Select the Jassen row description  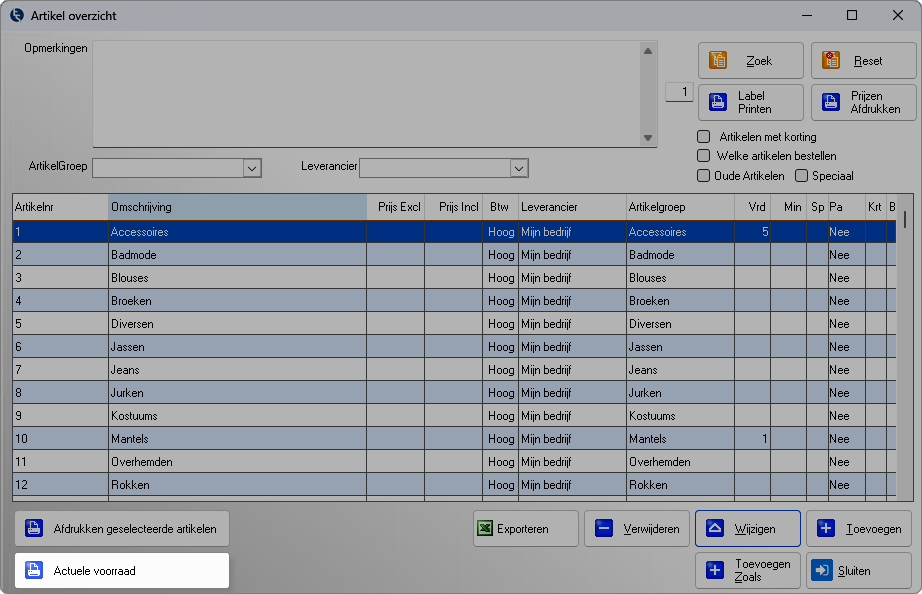128,346
